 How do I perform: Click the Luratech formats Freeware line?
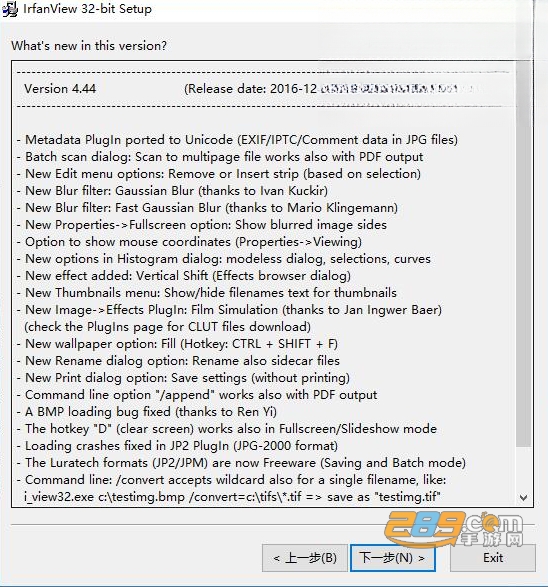coord(241,463)
